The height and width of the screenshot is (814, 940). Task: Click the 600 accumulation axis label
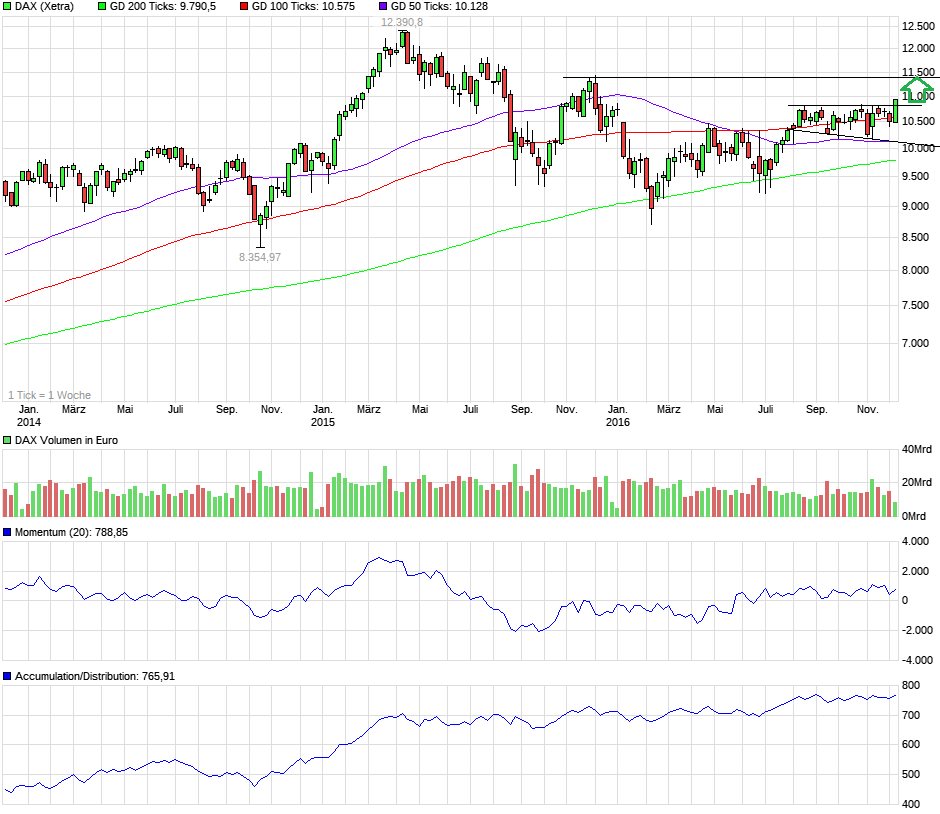coord(911,744)
